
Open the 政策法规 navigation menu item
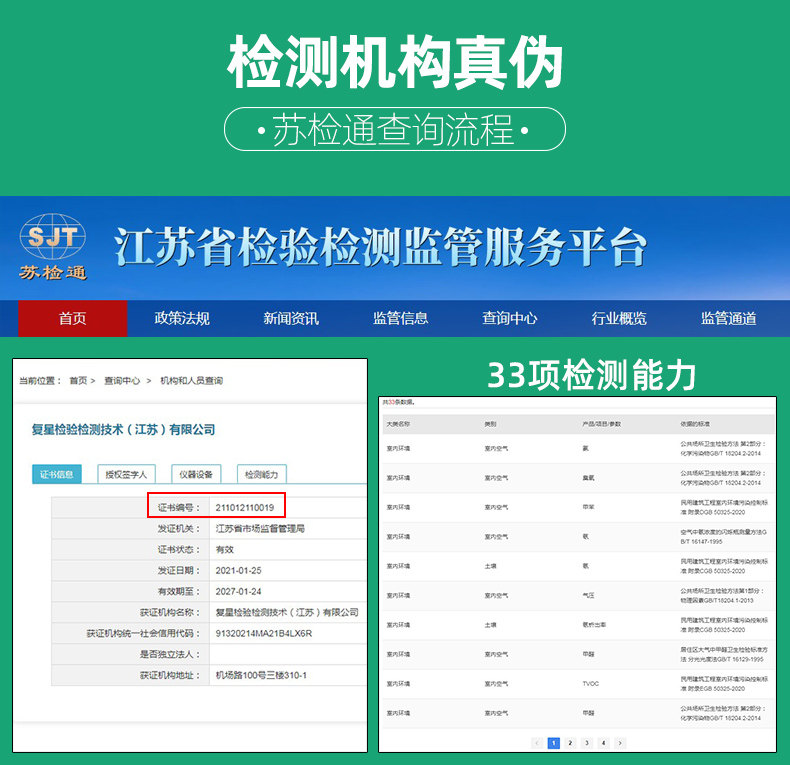click(182, 318)
